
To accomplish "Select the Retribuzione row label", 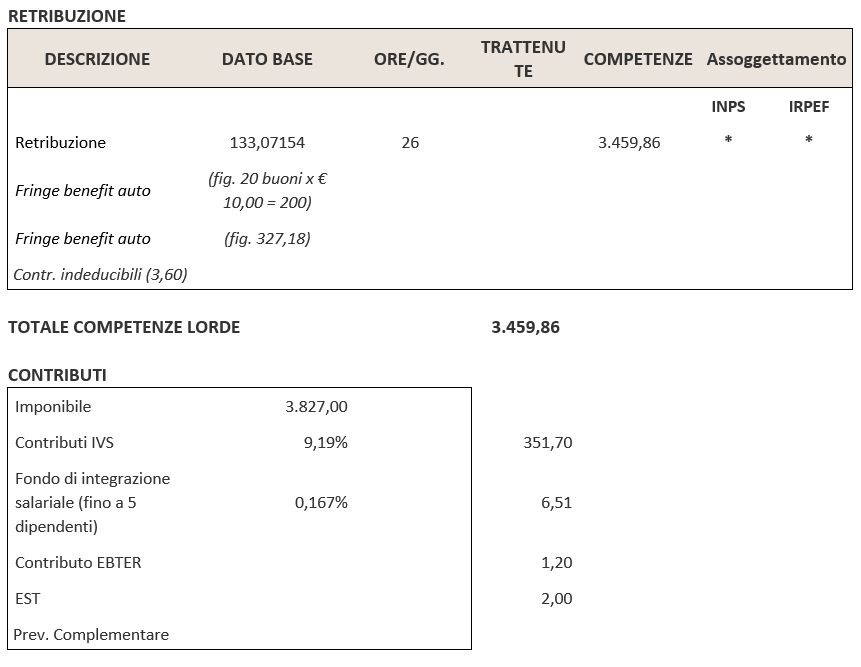I will pyautogui.click(x=60, y=142).
